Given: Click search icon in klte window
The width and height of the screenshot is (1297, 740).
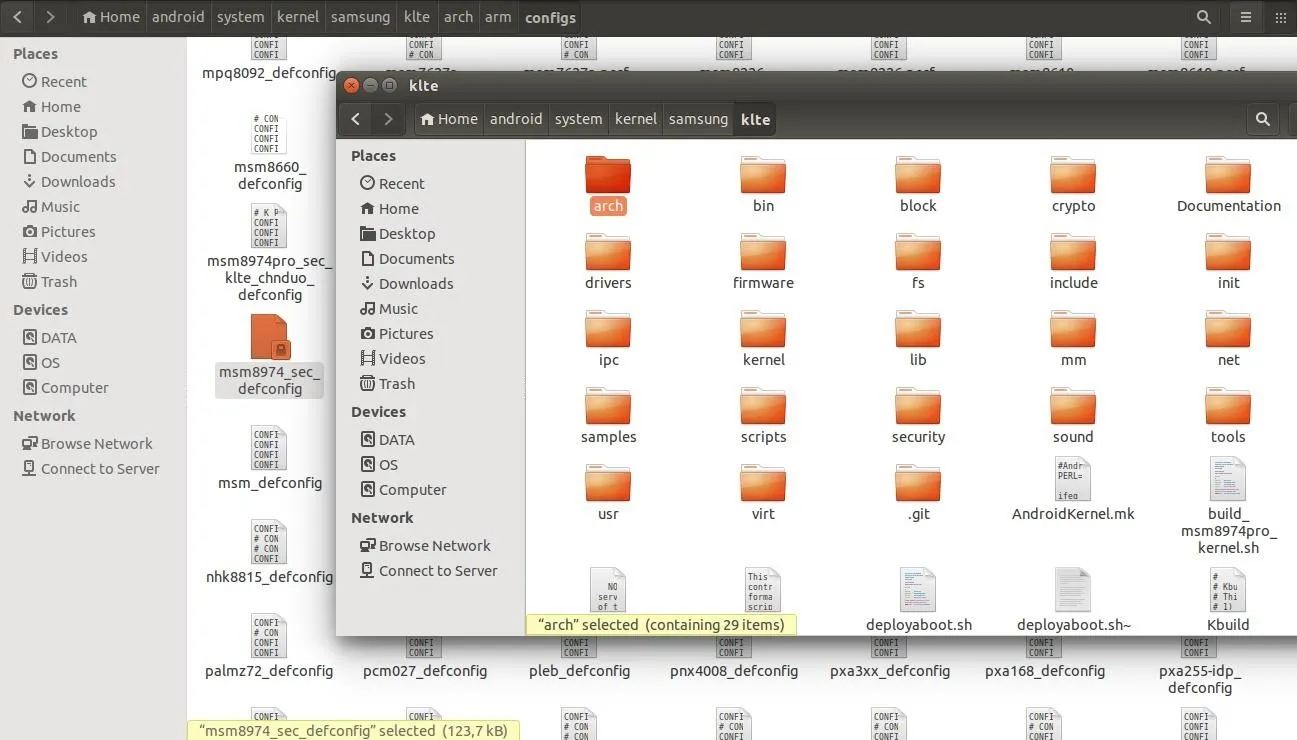Looking at the screenshot, I should (x=1263, y=119).
